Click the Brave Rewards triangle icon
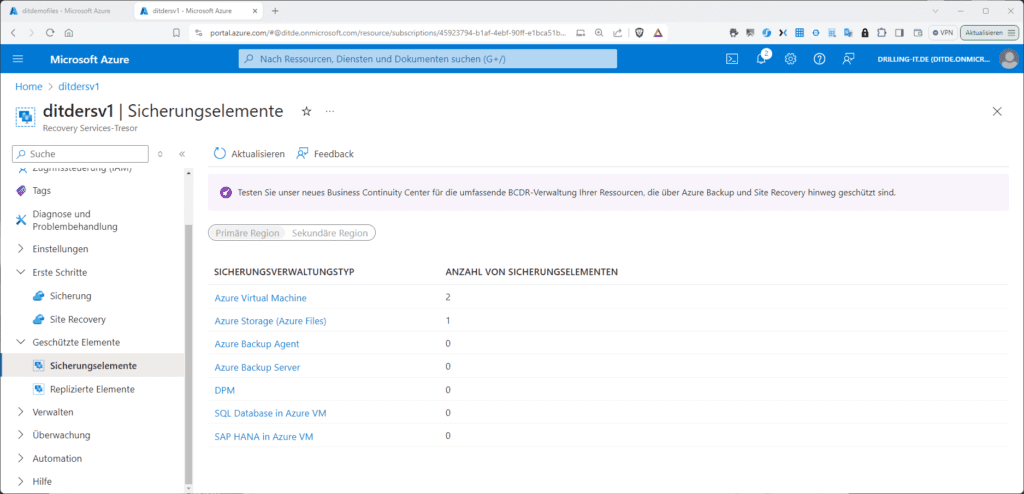Image resolution: width=1024 pixels, height=494 pixels. coord(658,33)
